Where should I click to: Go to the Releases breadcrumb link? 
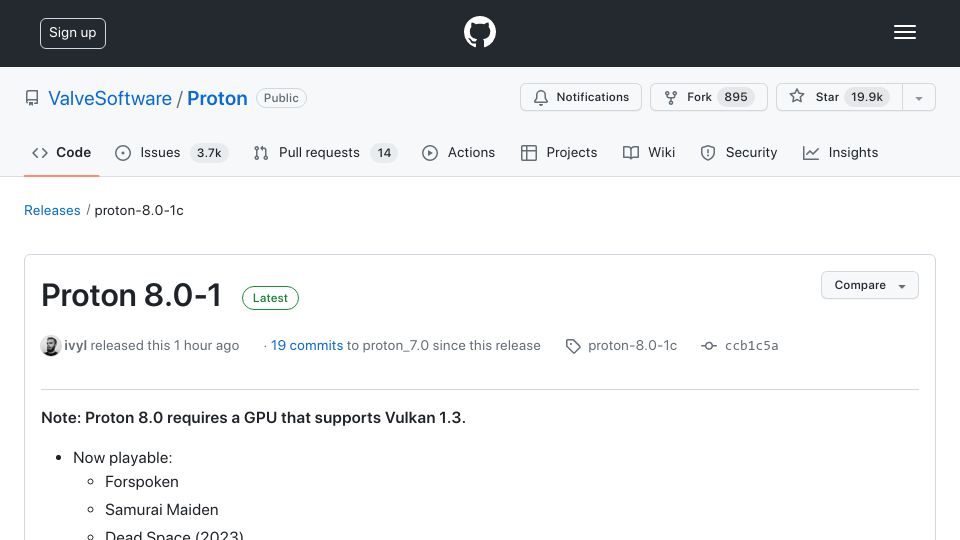[x=52, y=211]
